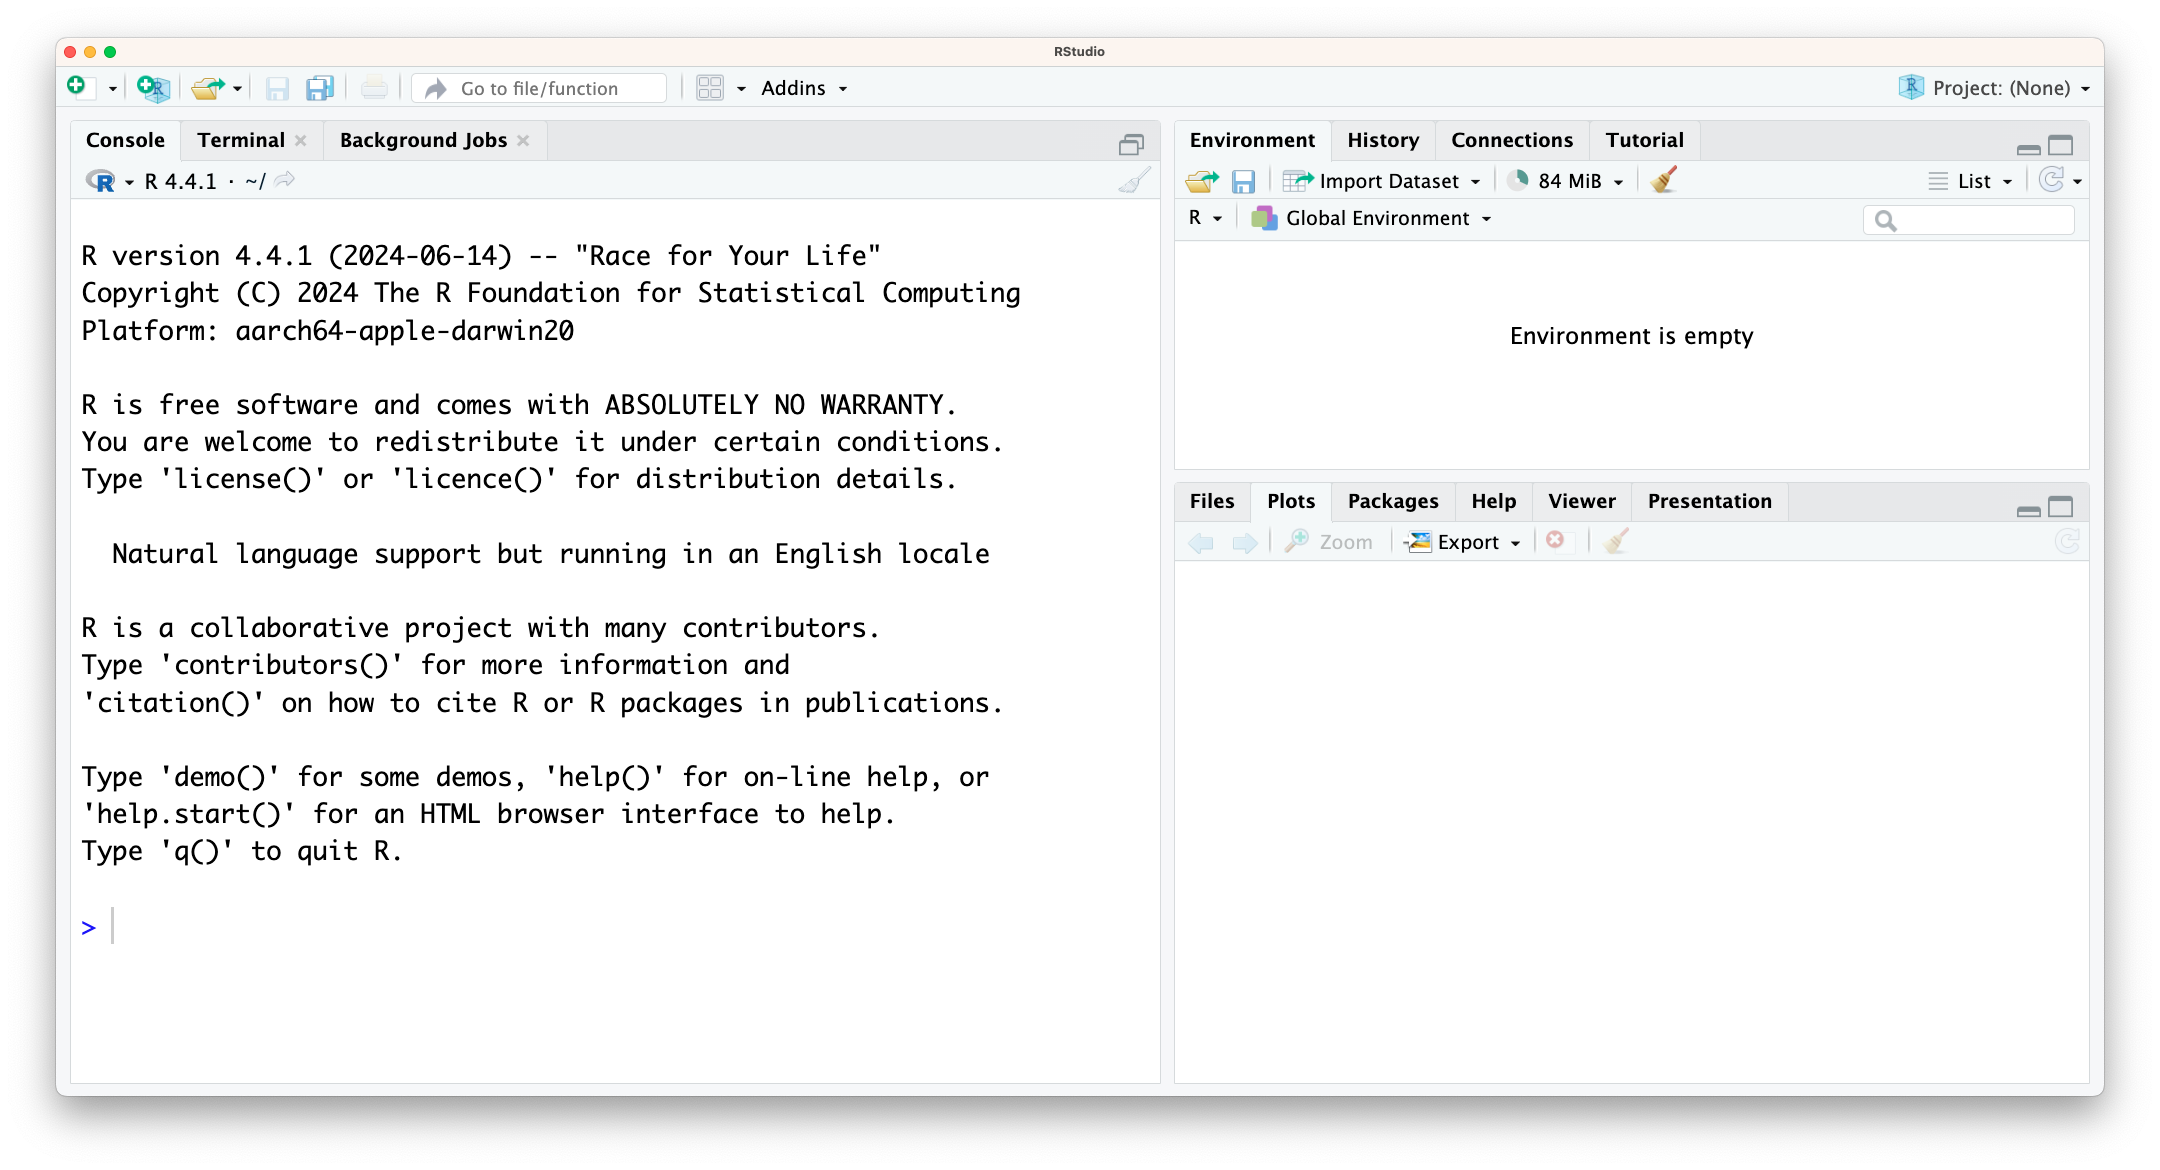This screenshot has height=1170, width=2160.
Task: Click the New File icon
Action: click(79, 88)
